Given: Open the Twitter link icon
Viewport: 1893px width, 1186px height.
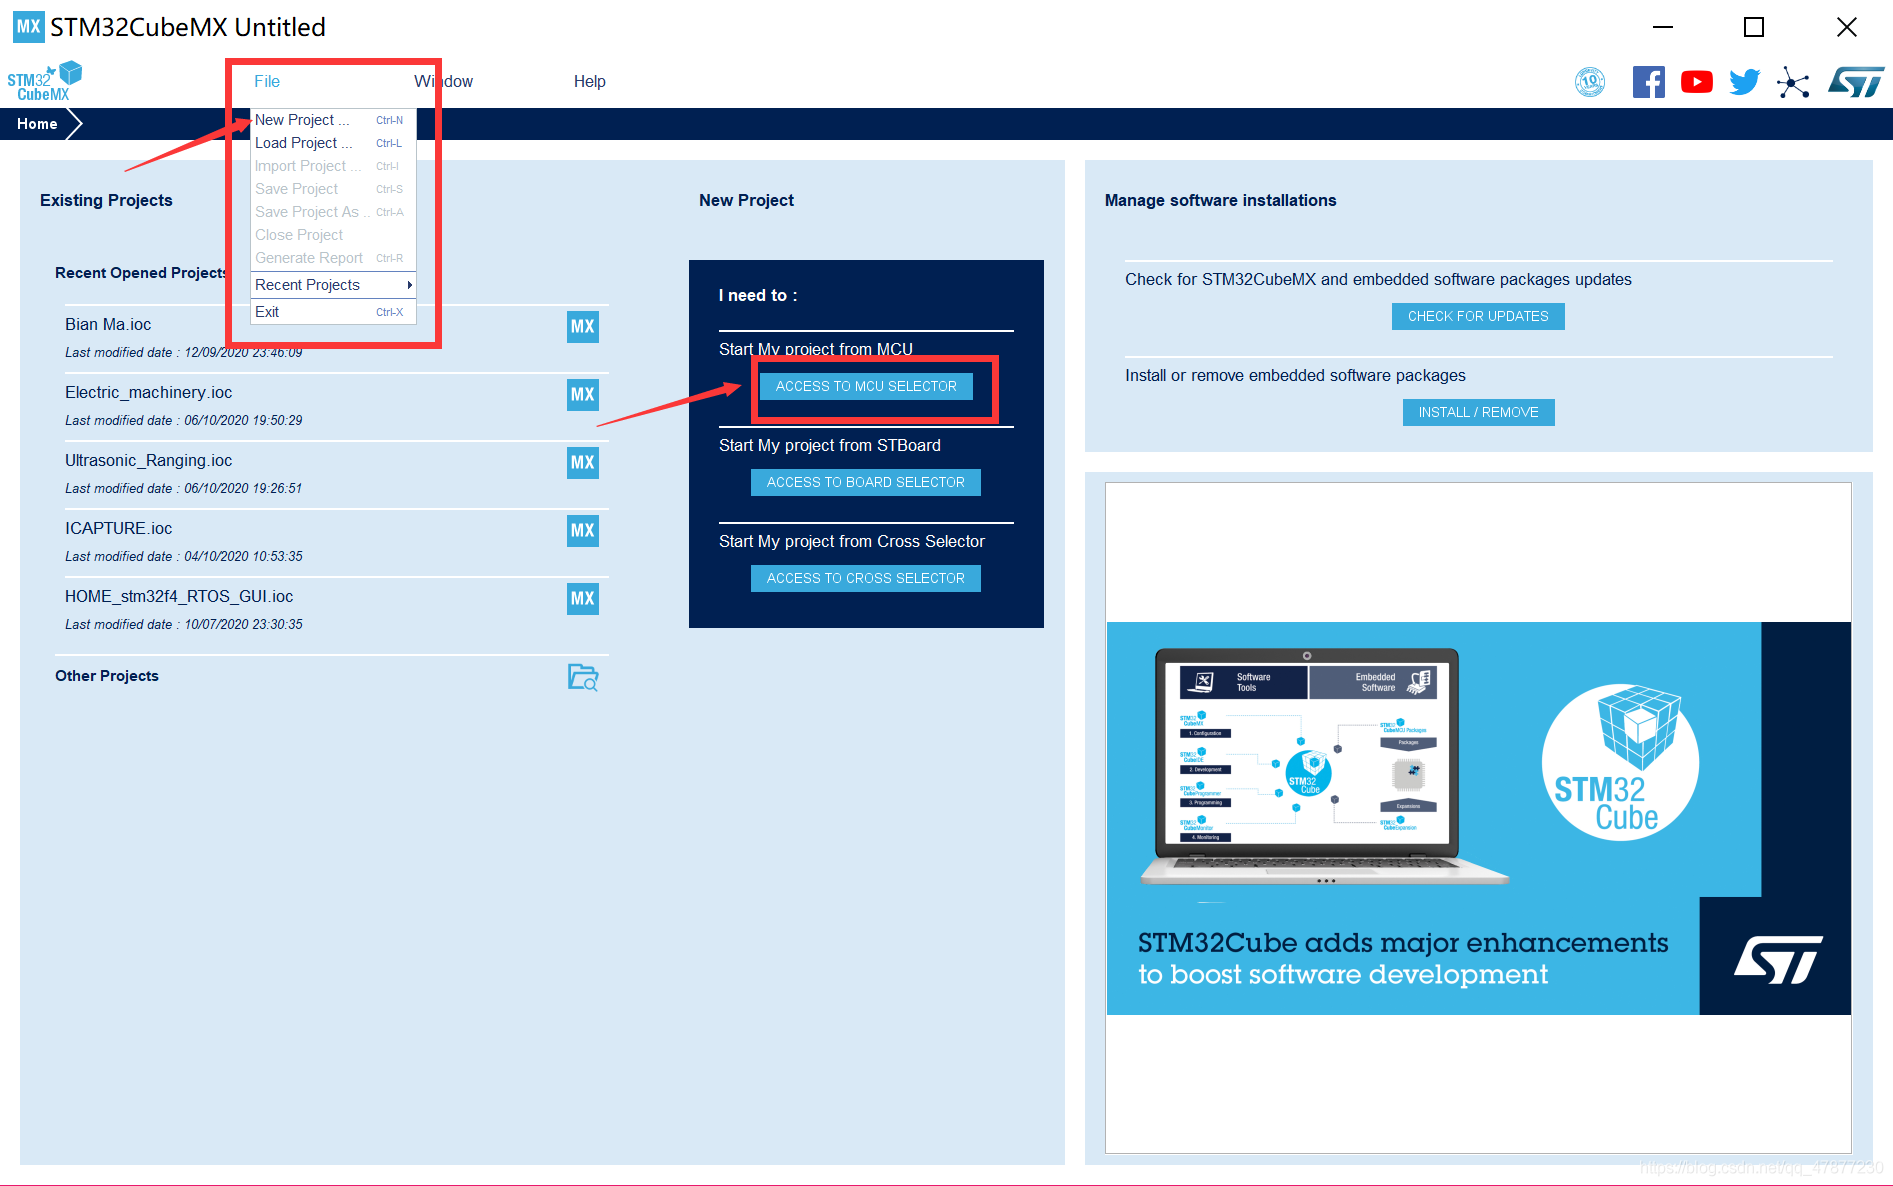Looking at the screenshot, I should pos(1744,82).
